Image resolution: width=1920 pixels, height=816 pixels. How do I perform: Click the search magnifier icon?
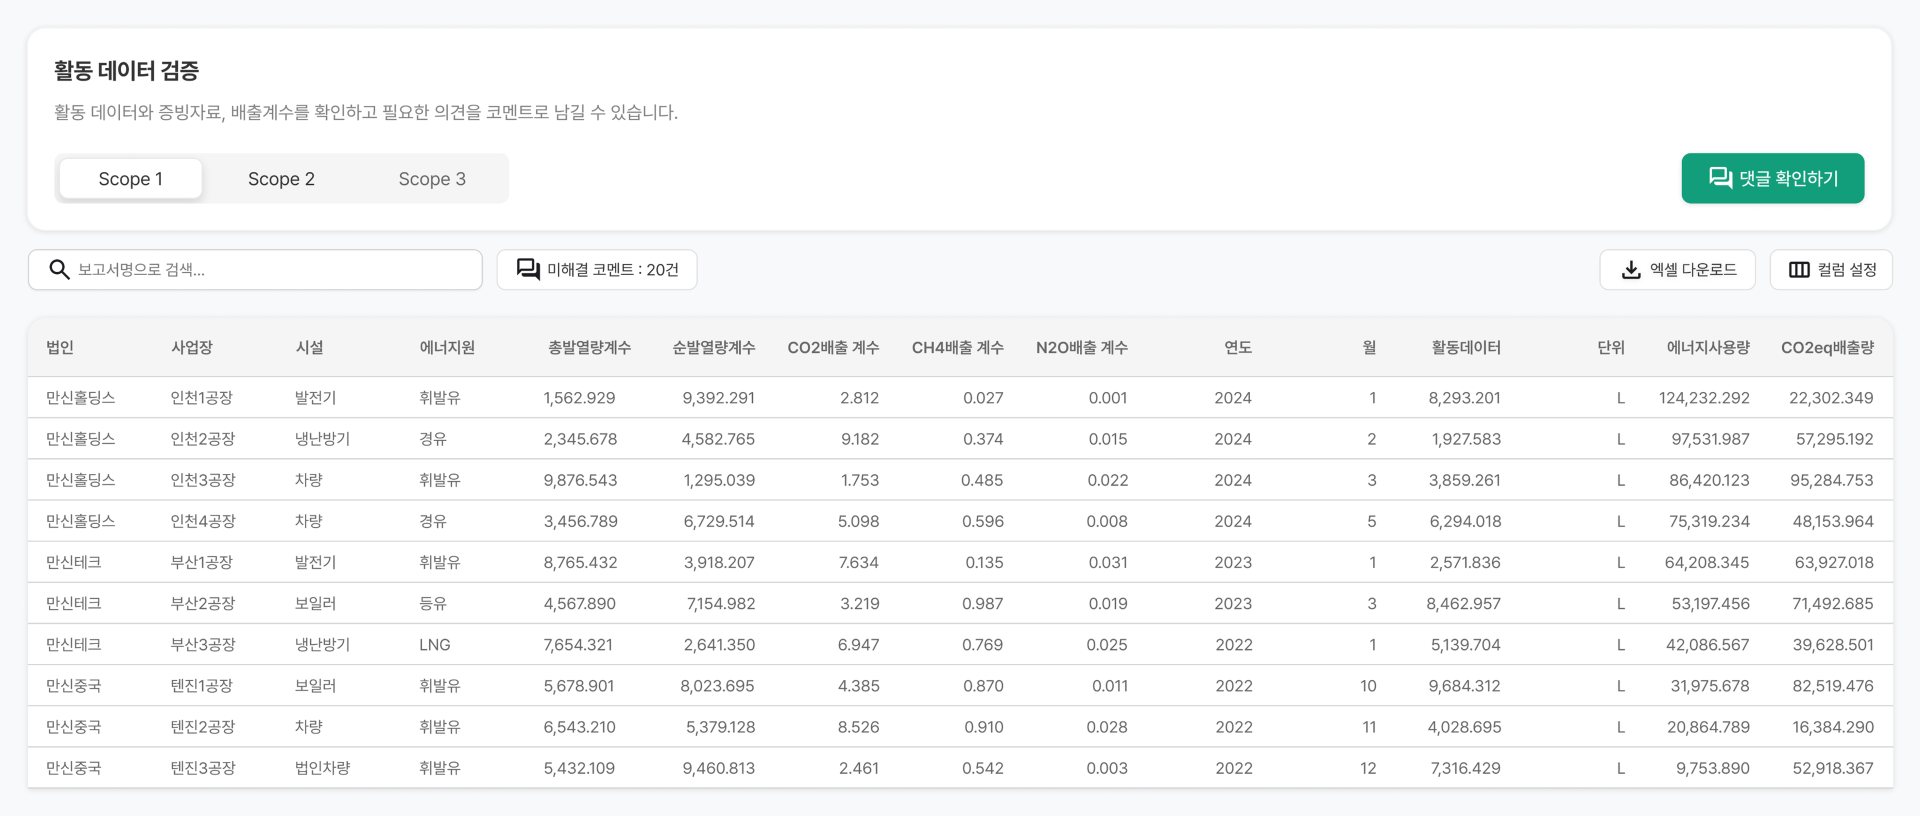(59, 270)
